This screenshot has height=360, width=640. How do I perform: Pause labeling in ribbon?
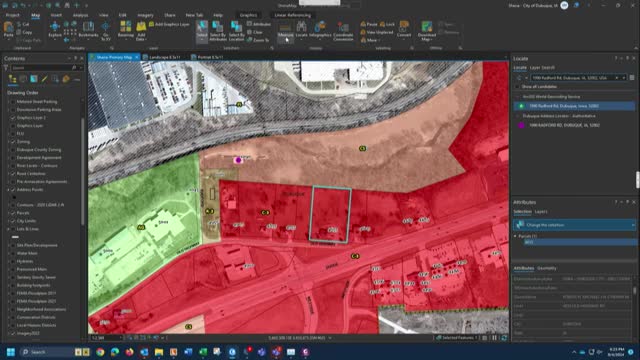point(369,24)
